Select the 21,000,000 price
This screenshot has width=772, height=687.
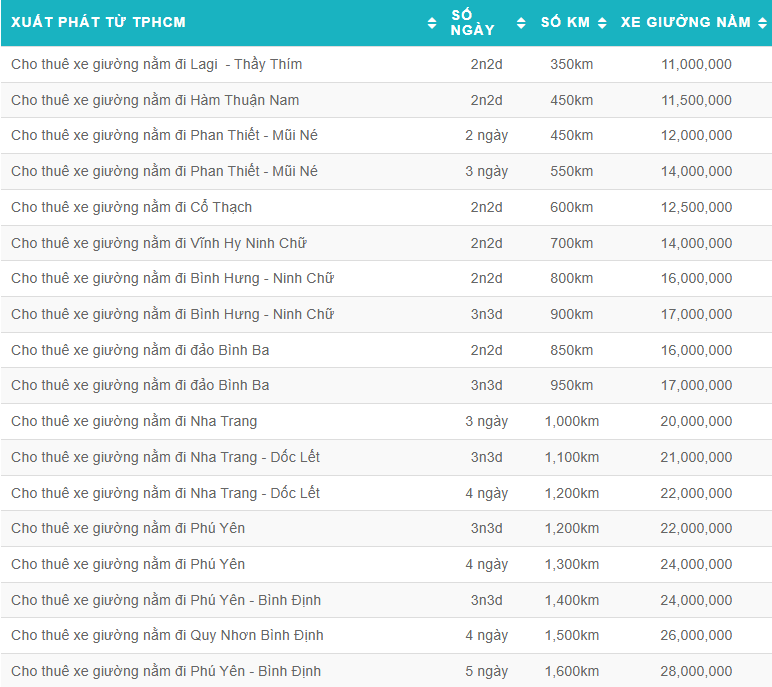(x=696, y=458)
